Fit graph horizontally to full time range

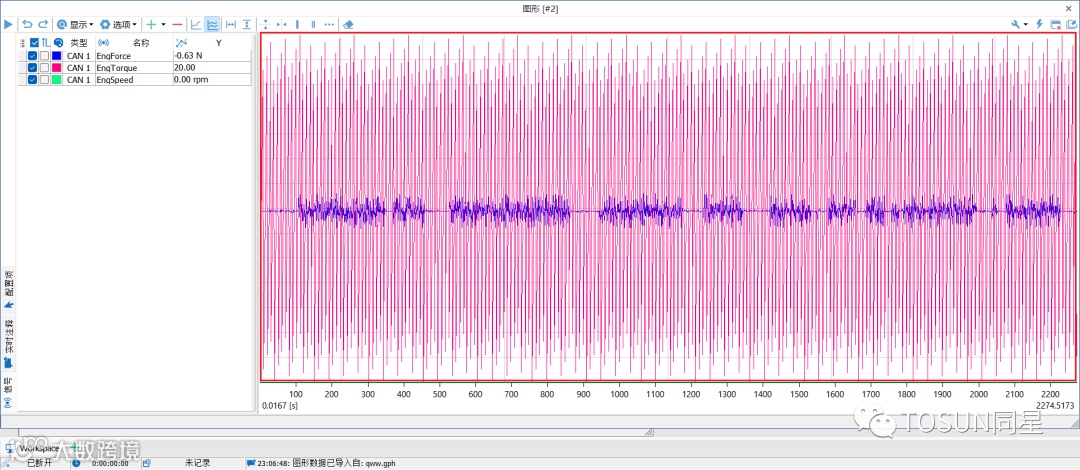pos(231,24)
